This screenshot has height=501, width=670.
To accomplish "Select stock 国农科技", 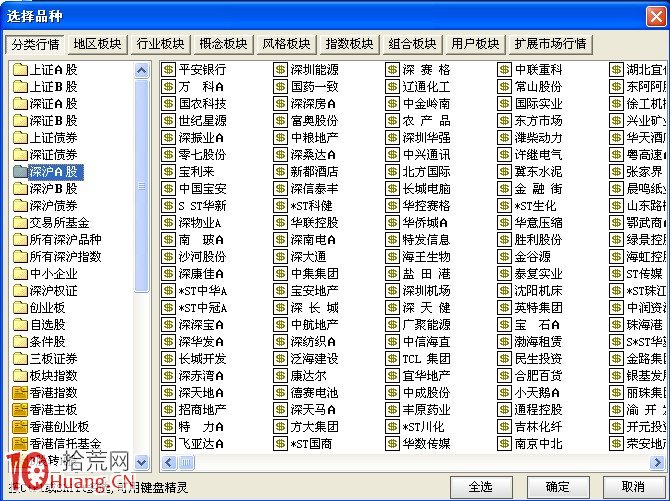I will click(x=202, y=104).
